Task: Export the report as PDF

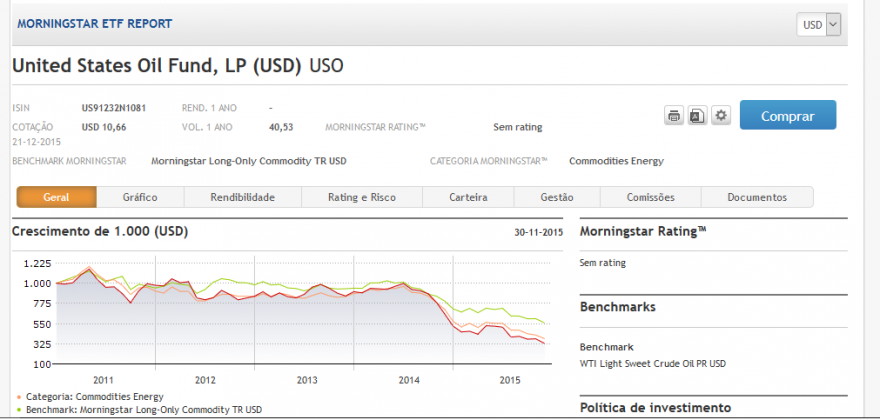Action: coord(698,116)
